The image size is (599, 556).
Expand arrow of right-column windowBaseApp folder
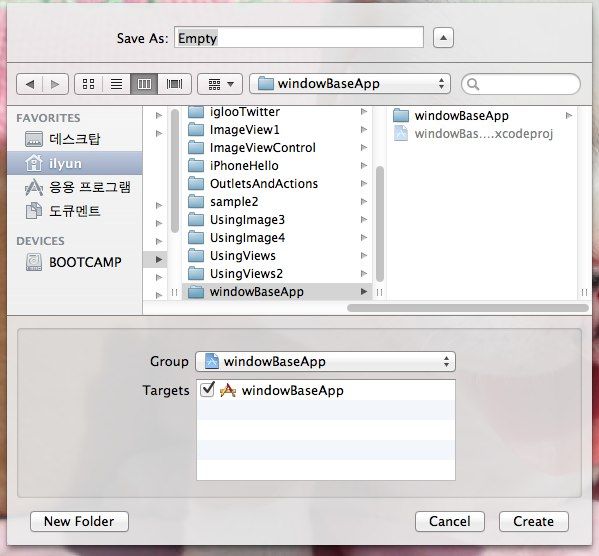[x=568, y=115]
